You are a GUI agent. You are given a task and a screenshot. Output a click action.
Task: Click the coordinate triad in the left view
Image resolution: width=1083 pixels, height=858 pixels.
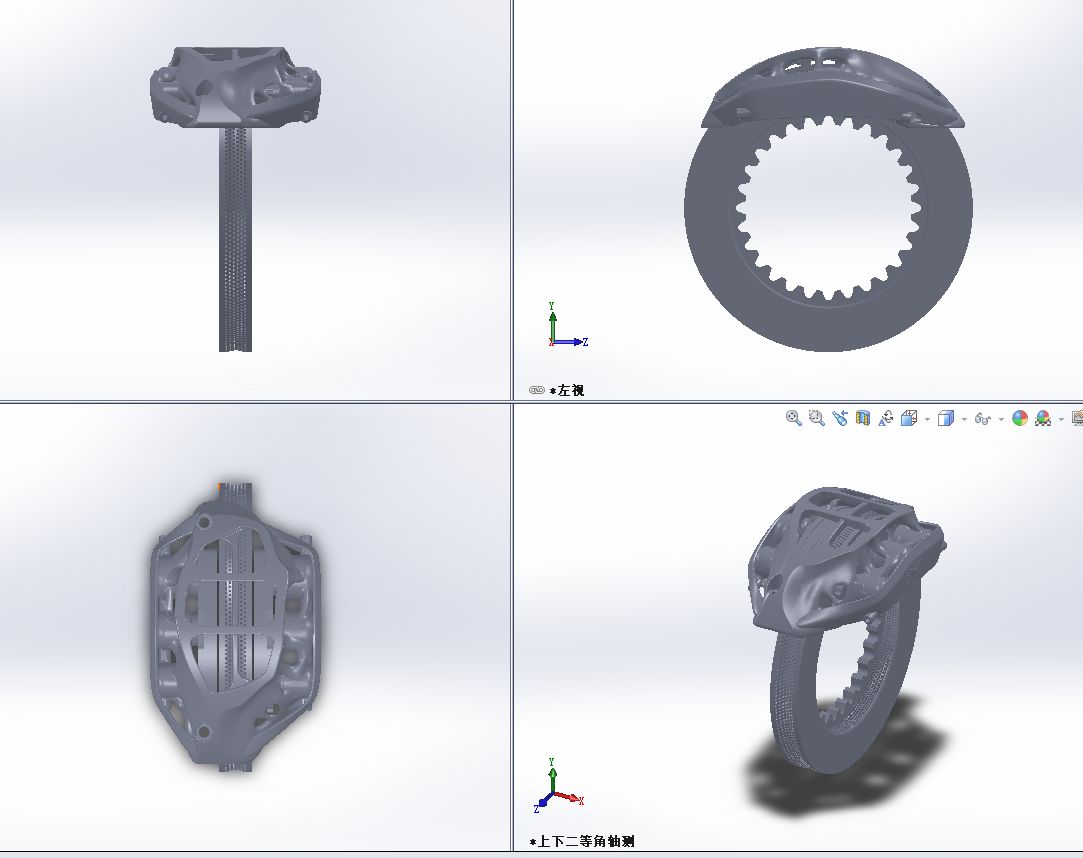568,325
